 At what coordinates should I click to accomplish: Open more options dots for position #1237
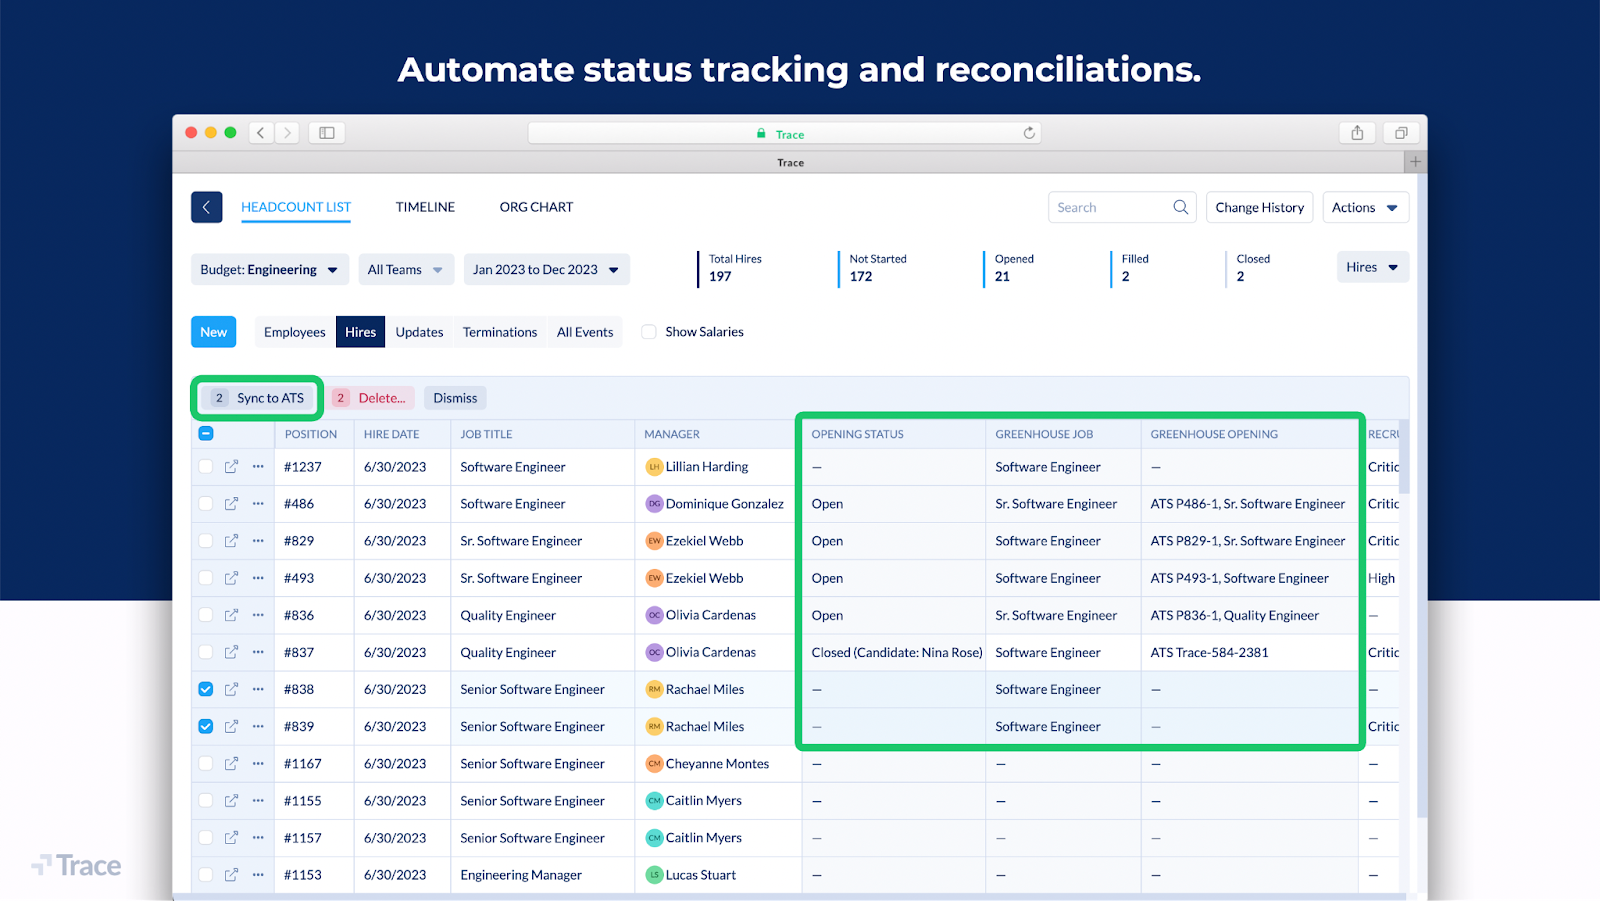pyautogui.click(x=258, y=467)
